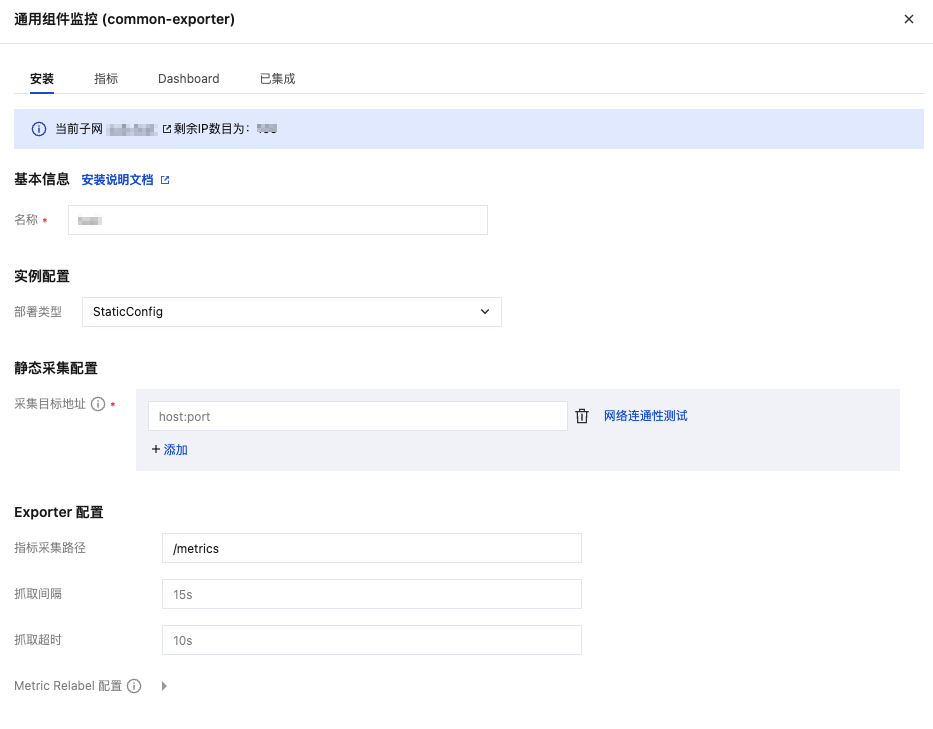Image resolution: width=933 pixels, height=729 pixels.
Task: Click the plus icon to add a target
Action: pyautogui.click(x=156, y=450)
